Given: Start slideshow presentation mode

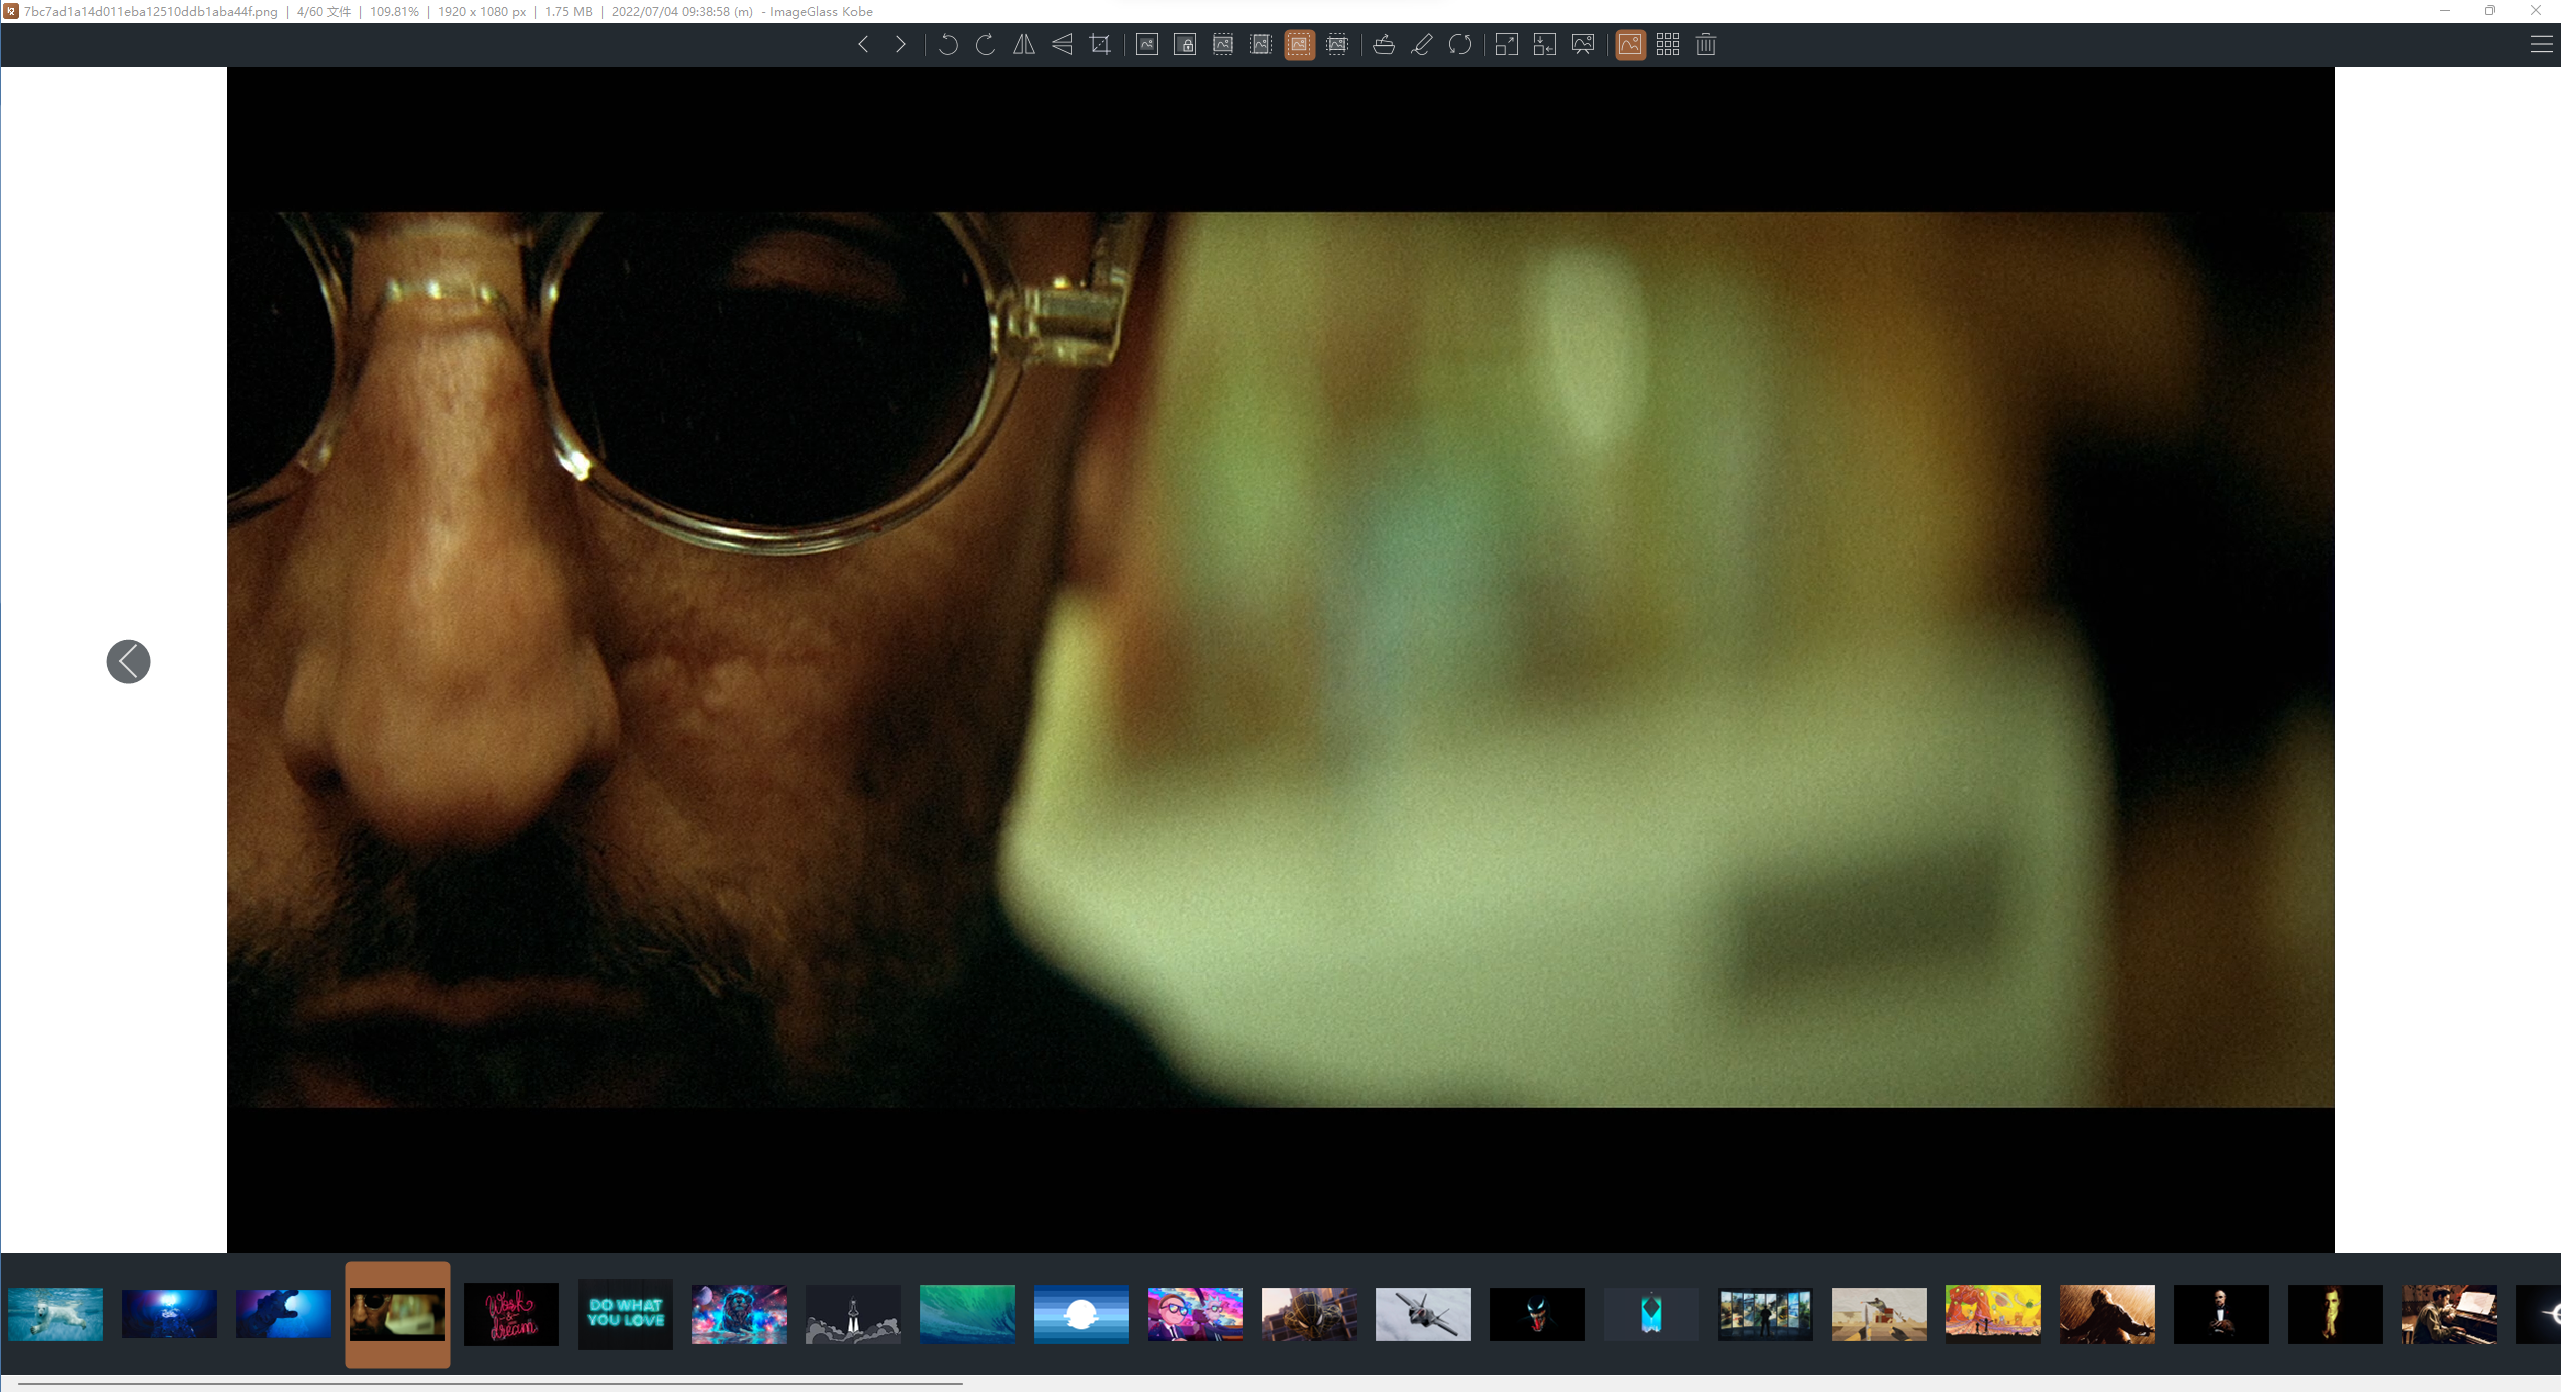Looking at the screenshot, I should tap(1583, 44).
